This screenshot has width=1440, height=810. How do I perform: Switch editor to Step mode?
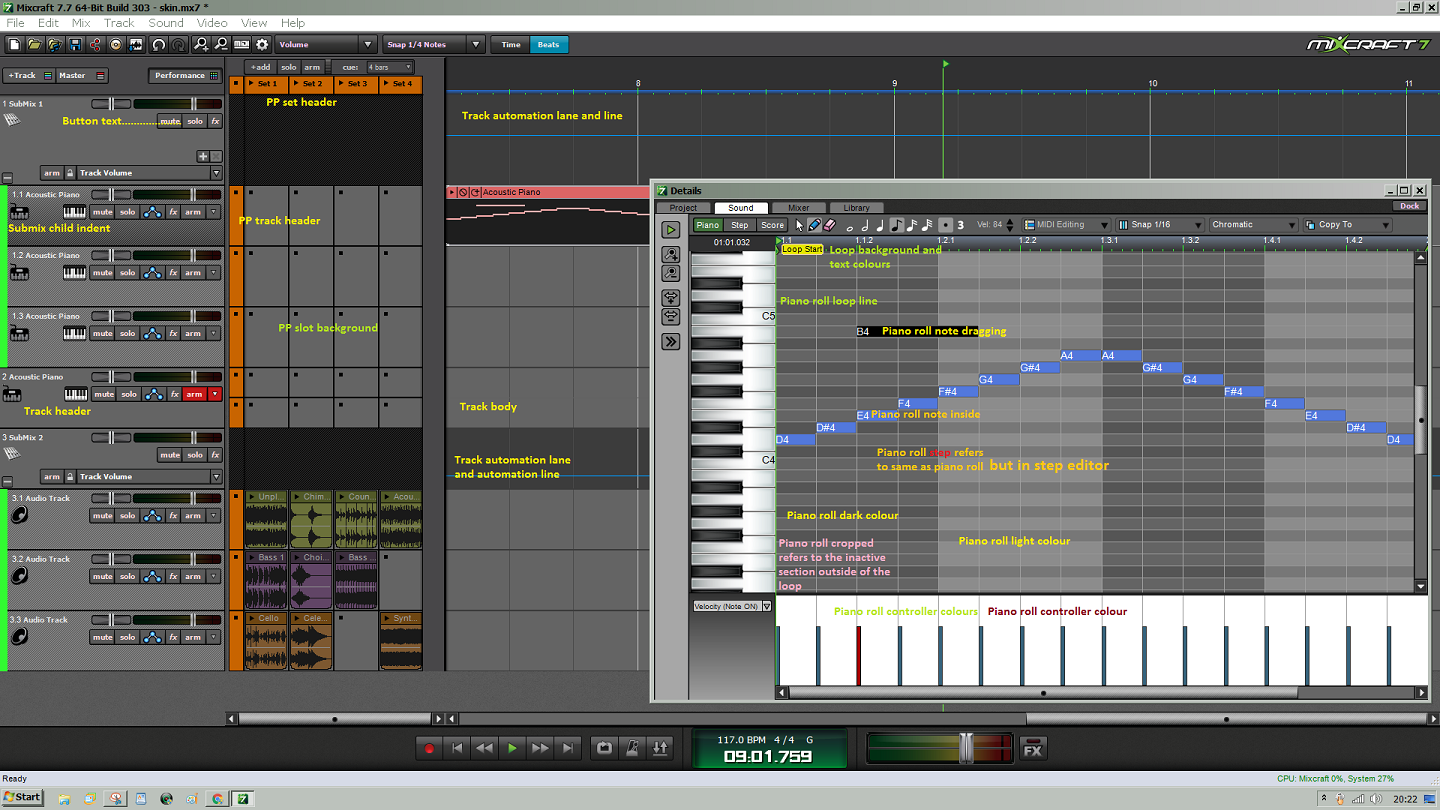click(x=739, y=225)
